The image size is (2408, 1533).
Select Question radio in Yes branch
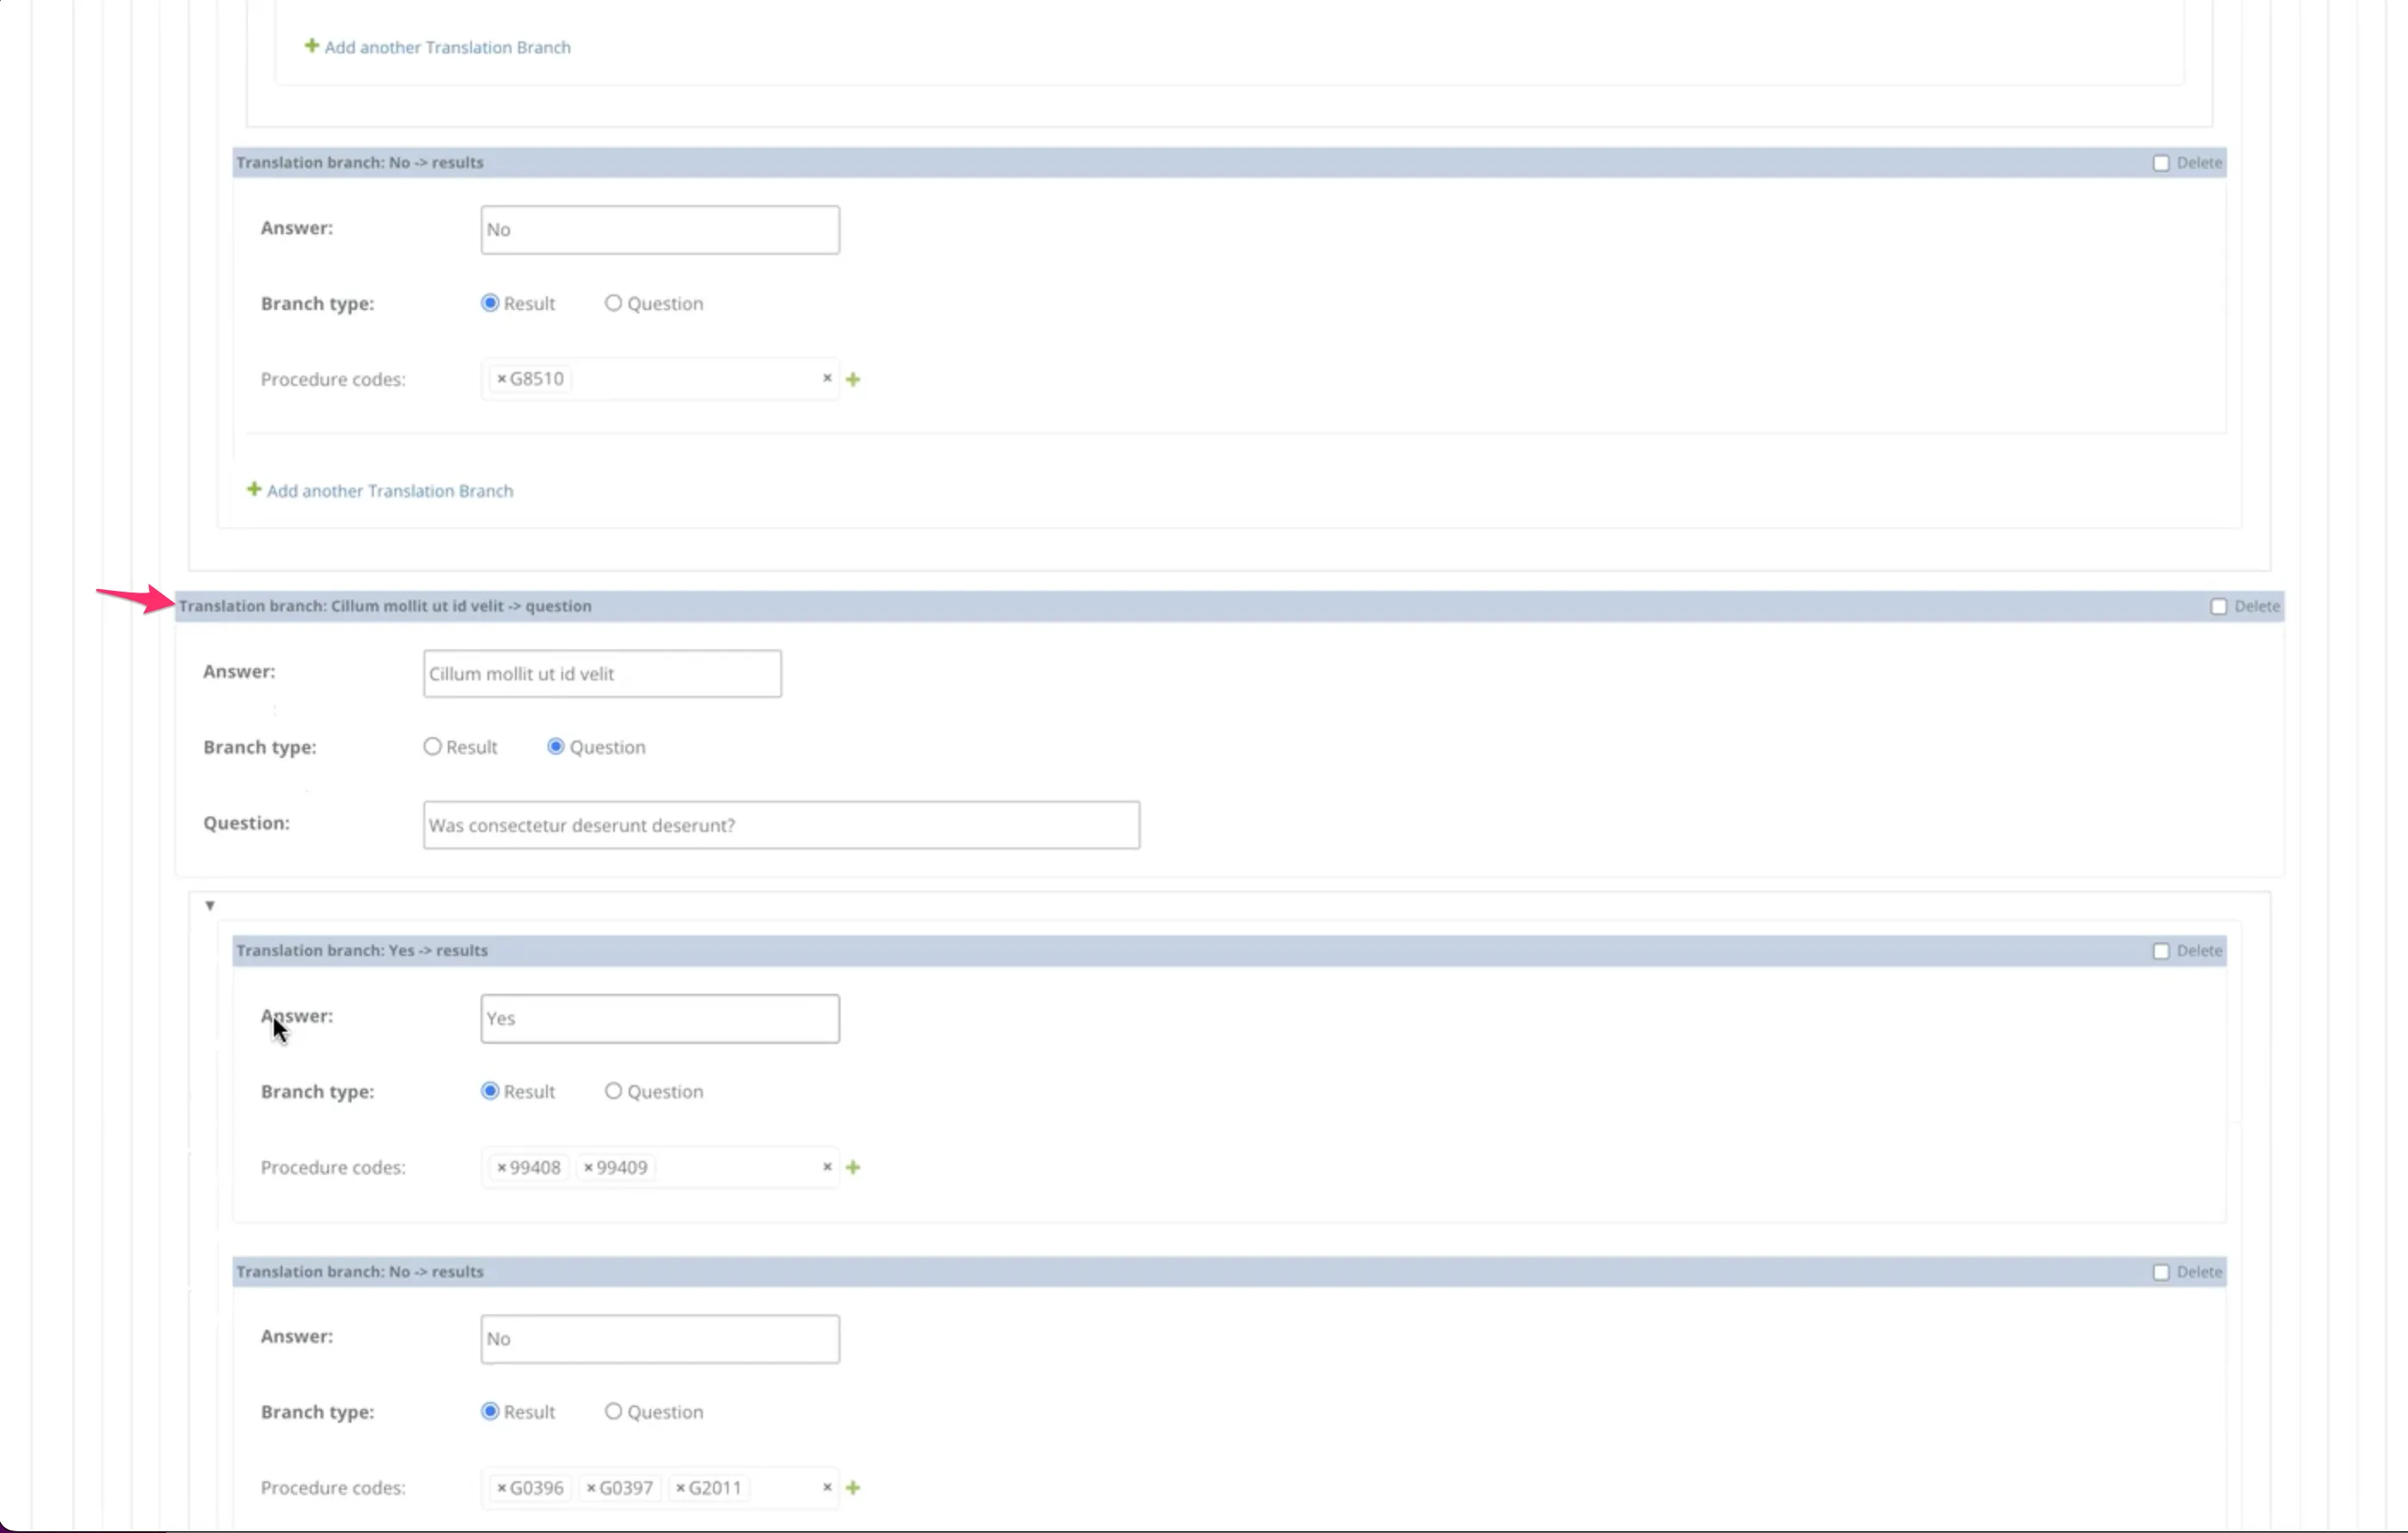click(x=613, y=1091)
